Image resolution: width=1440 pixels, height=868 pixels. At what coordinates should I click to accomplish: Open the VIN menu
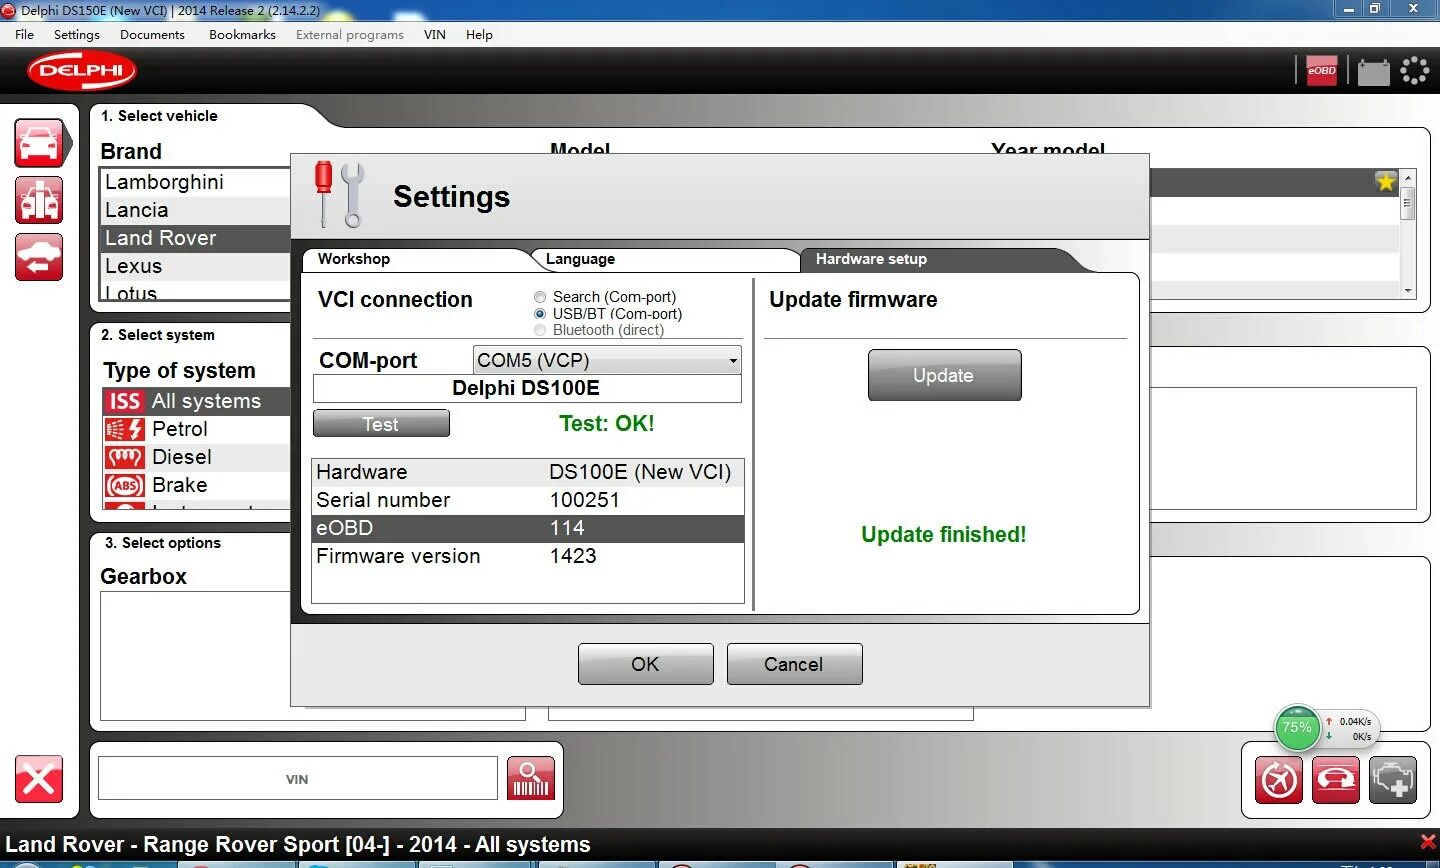tap(435, 34)
